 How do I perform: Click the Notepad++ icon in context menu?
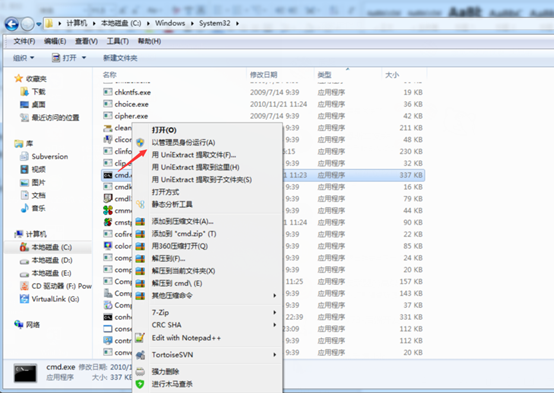coord(140,338)
